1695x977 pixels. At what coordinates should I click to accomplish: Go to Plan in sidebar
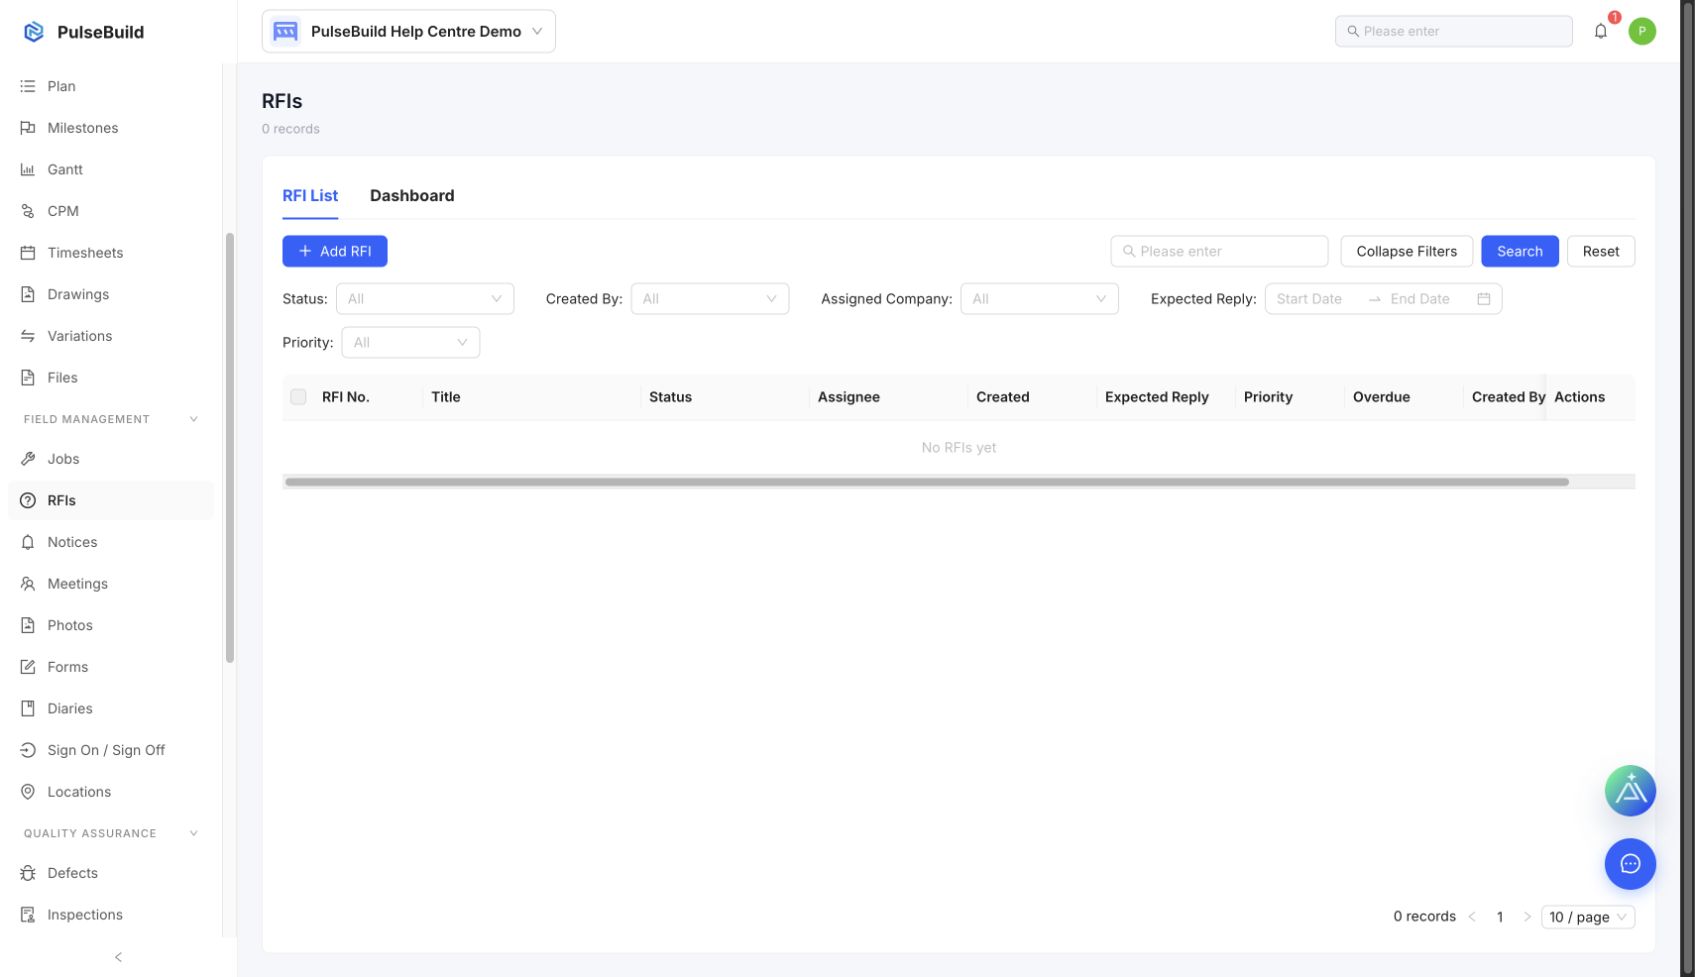coord(110,86)
